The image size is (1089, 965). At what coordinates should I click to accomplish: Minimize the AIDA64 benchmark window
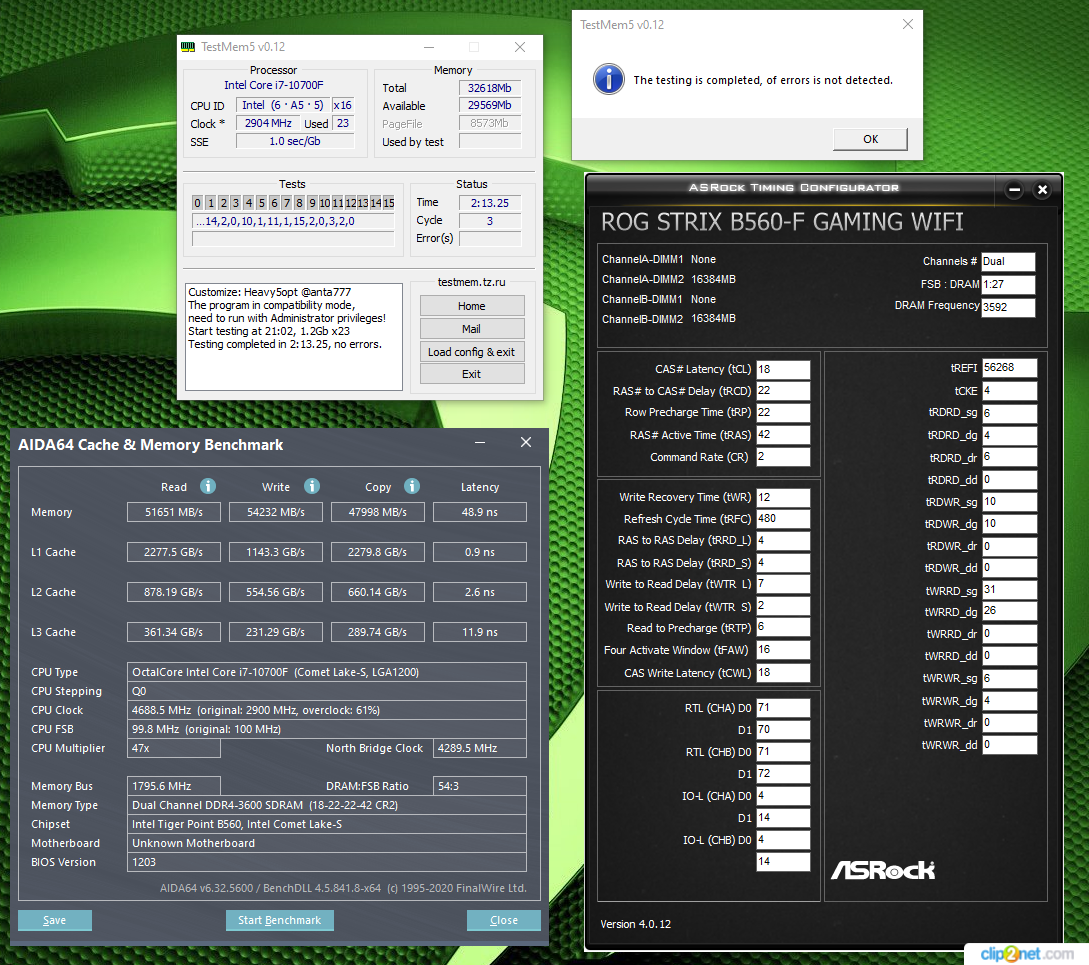pos(480,443)
